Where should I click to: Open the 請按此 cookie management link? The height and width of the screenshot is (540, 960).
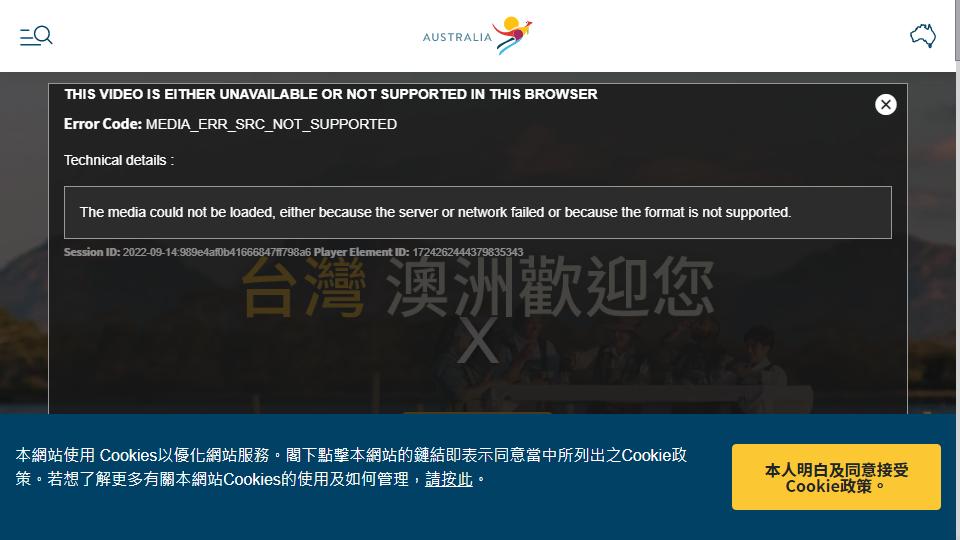point(449,479)
